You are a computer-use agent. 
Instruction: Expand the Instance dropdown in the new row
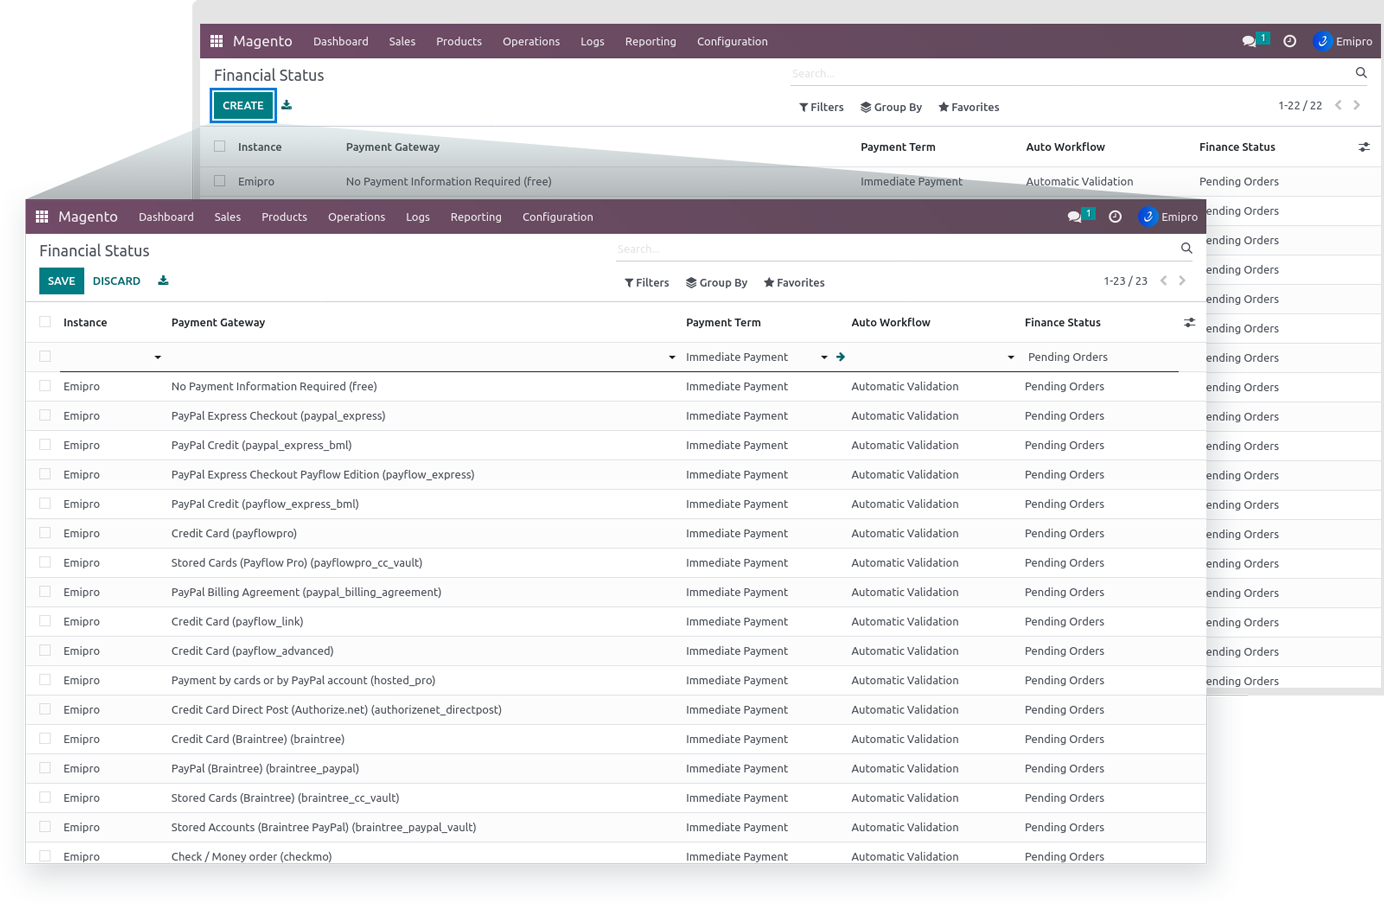157,357
